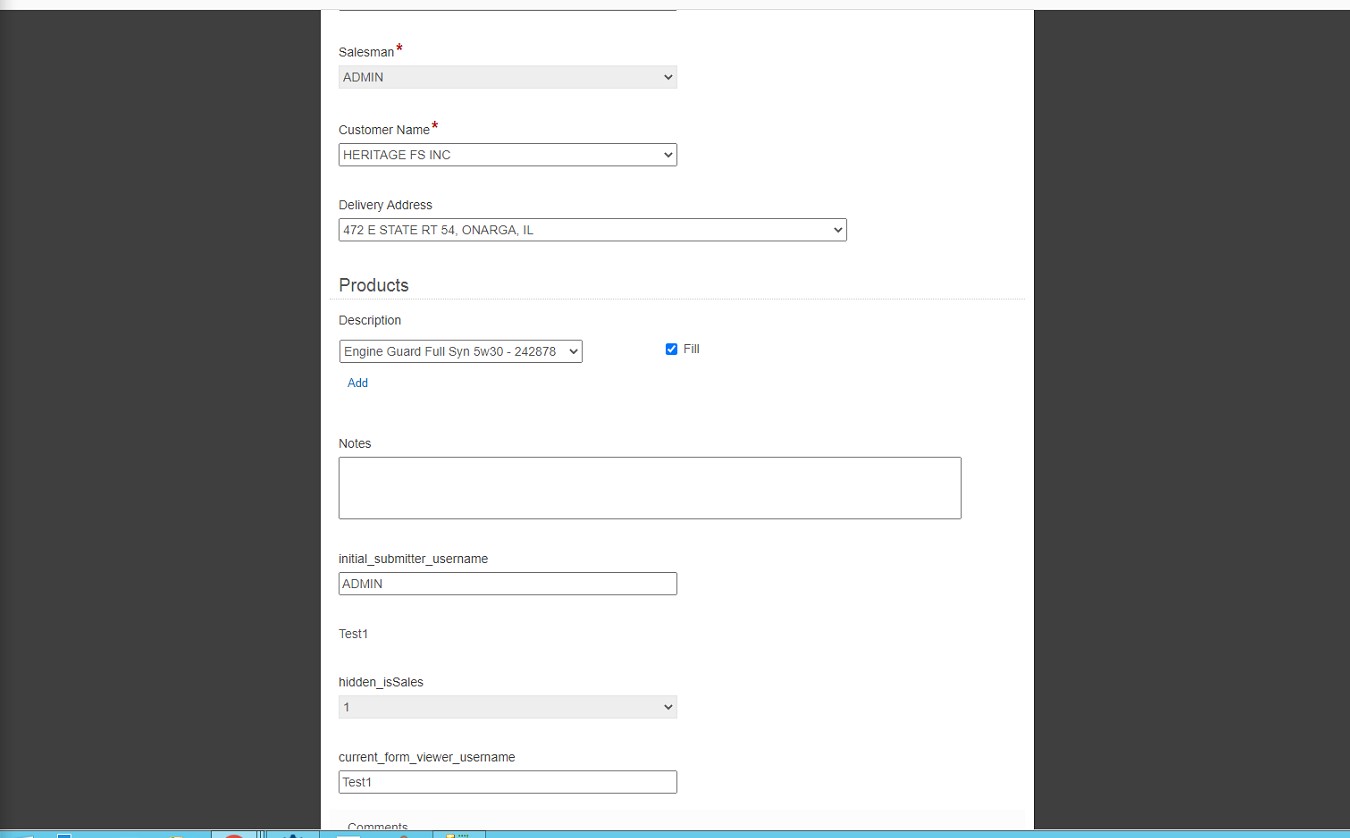
Task: Expand the Customer Name dropdown
Action: [507, 155]
